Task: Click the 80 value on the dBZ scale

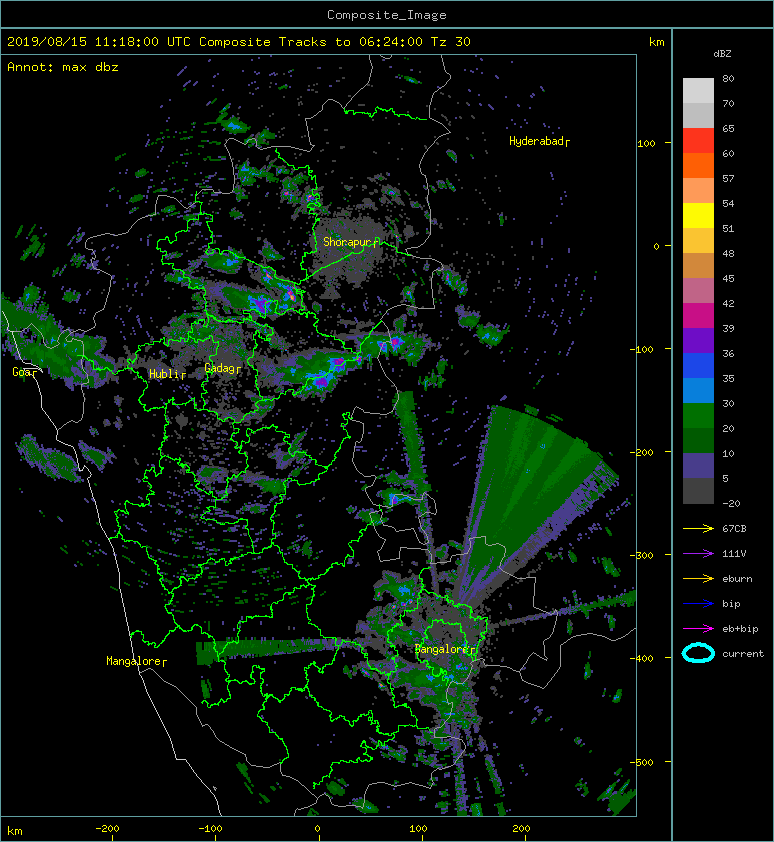Action: point(728,78)
